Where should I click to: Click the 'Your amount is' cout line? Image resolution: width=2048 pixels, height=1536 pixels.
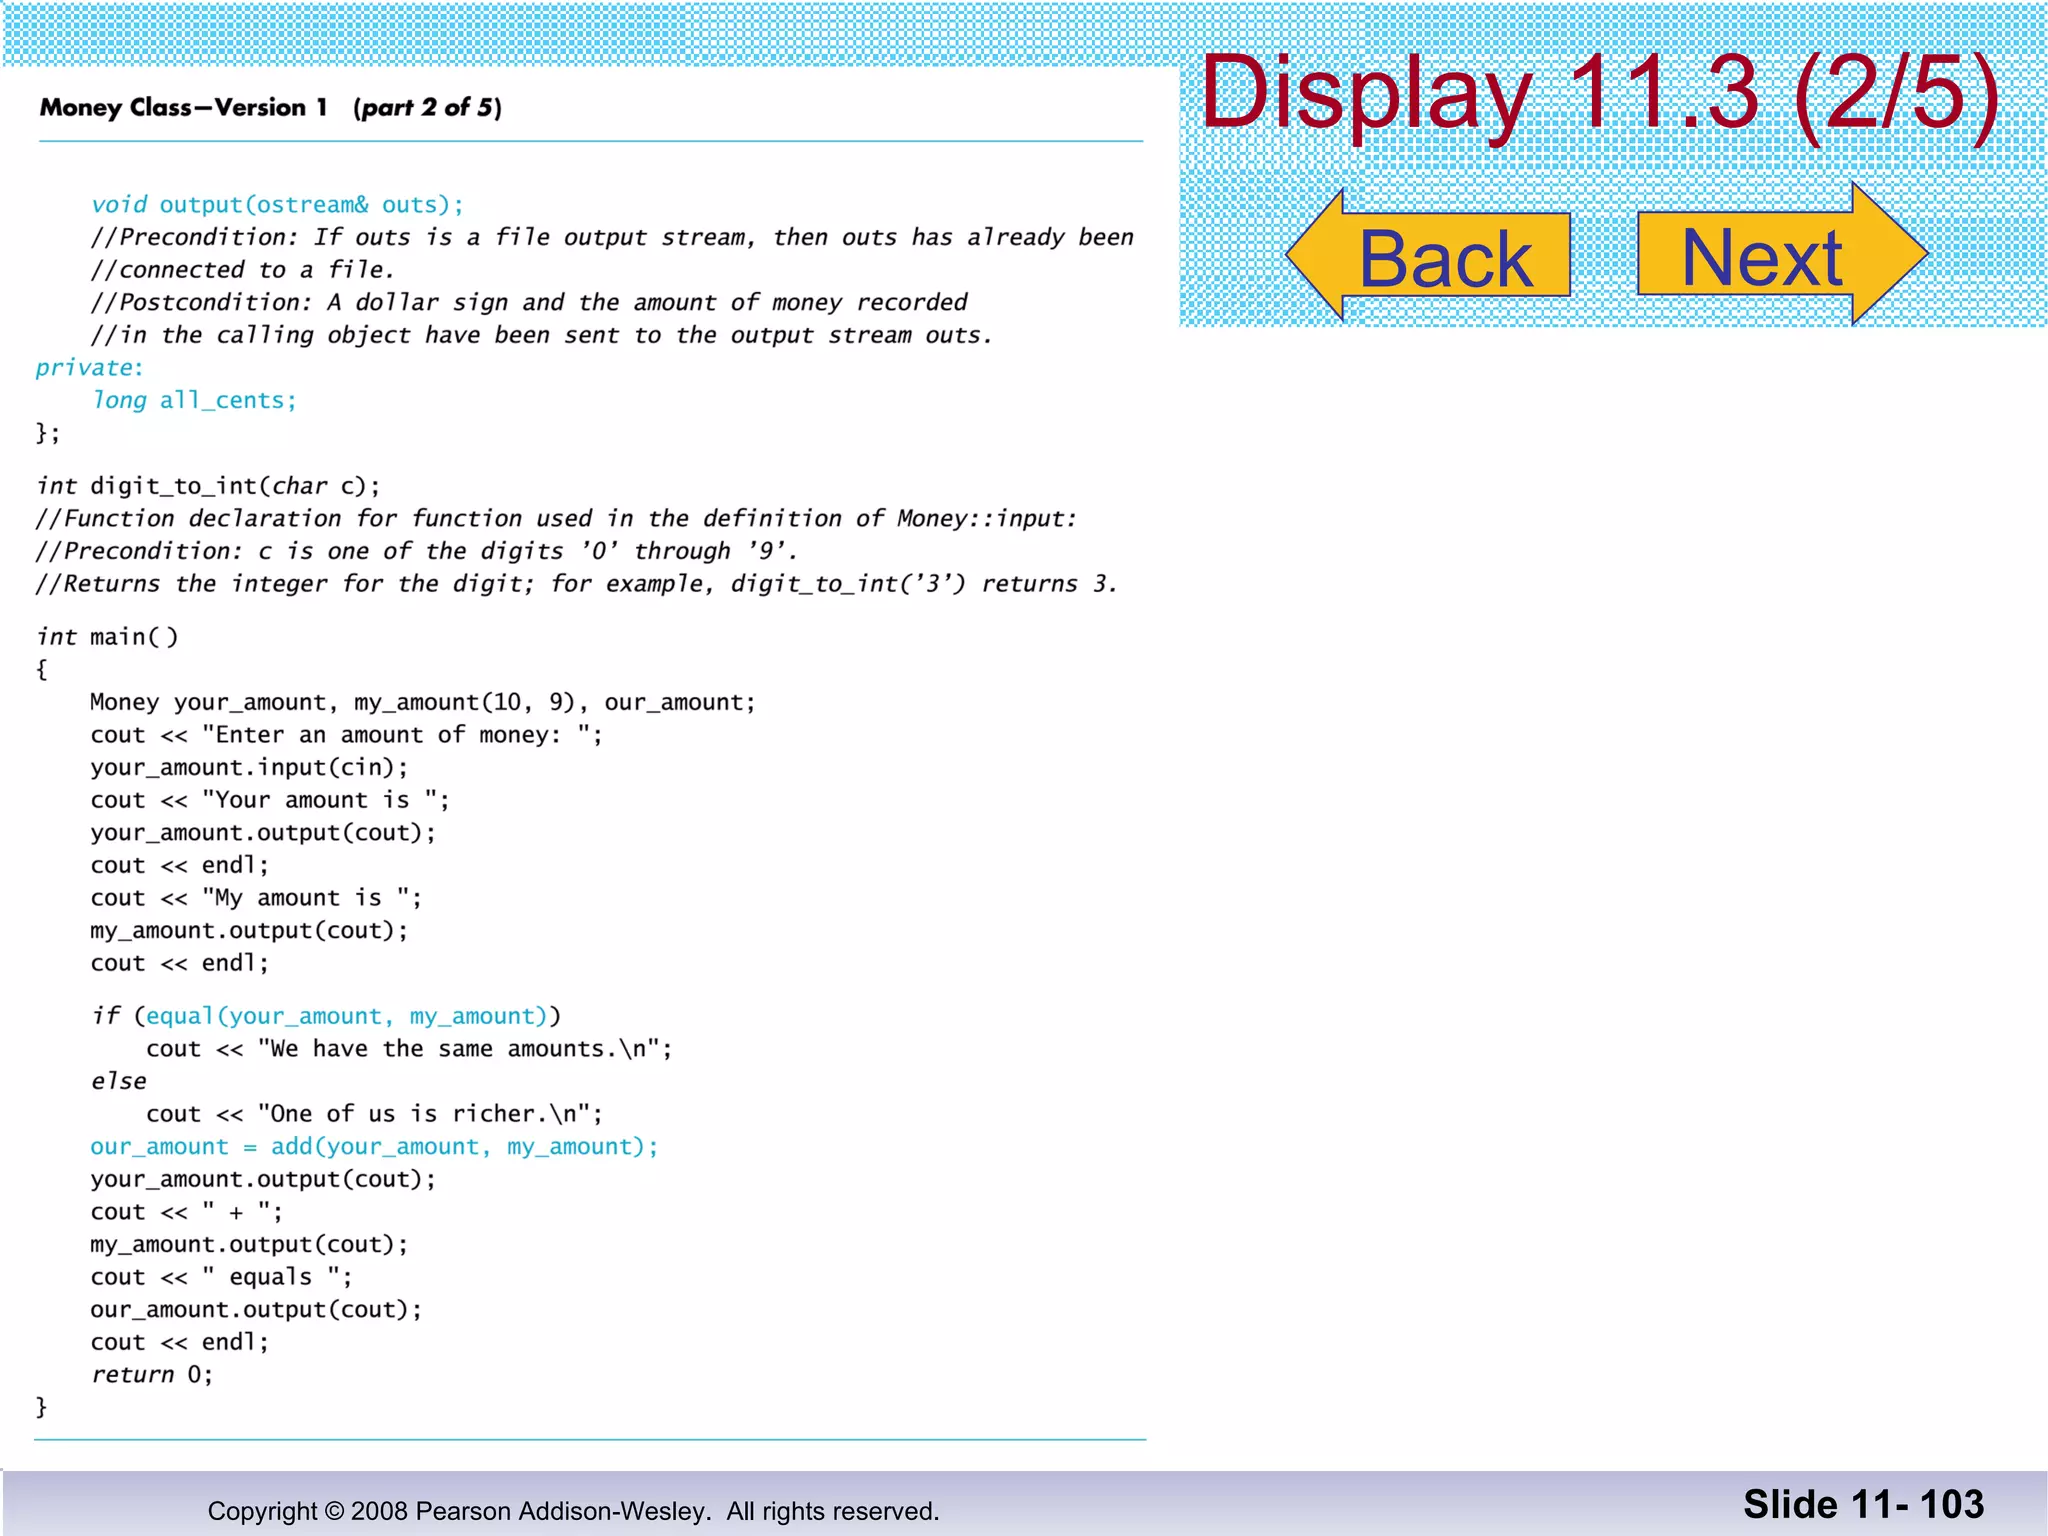click(x=270, y=800)
